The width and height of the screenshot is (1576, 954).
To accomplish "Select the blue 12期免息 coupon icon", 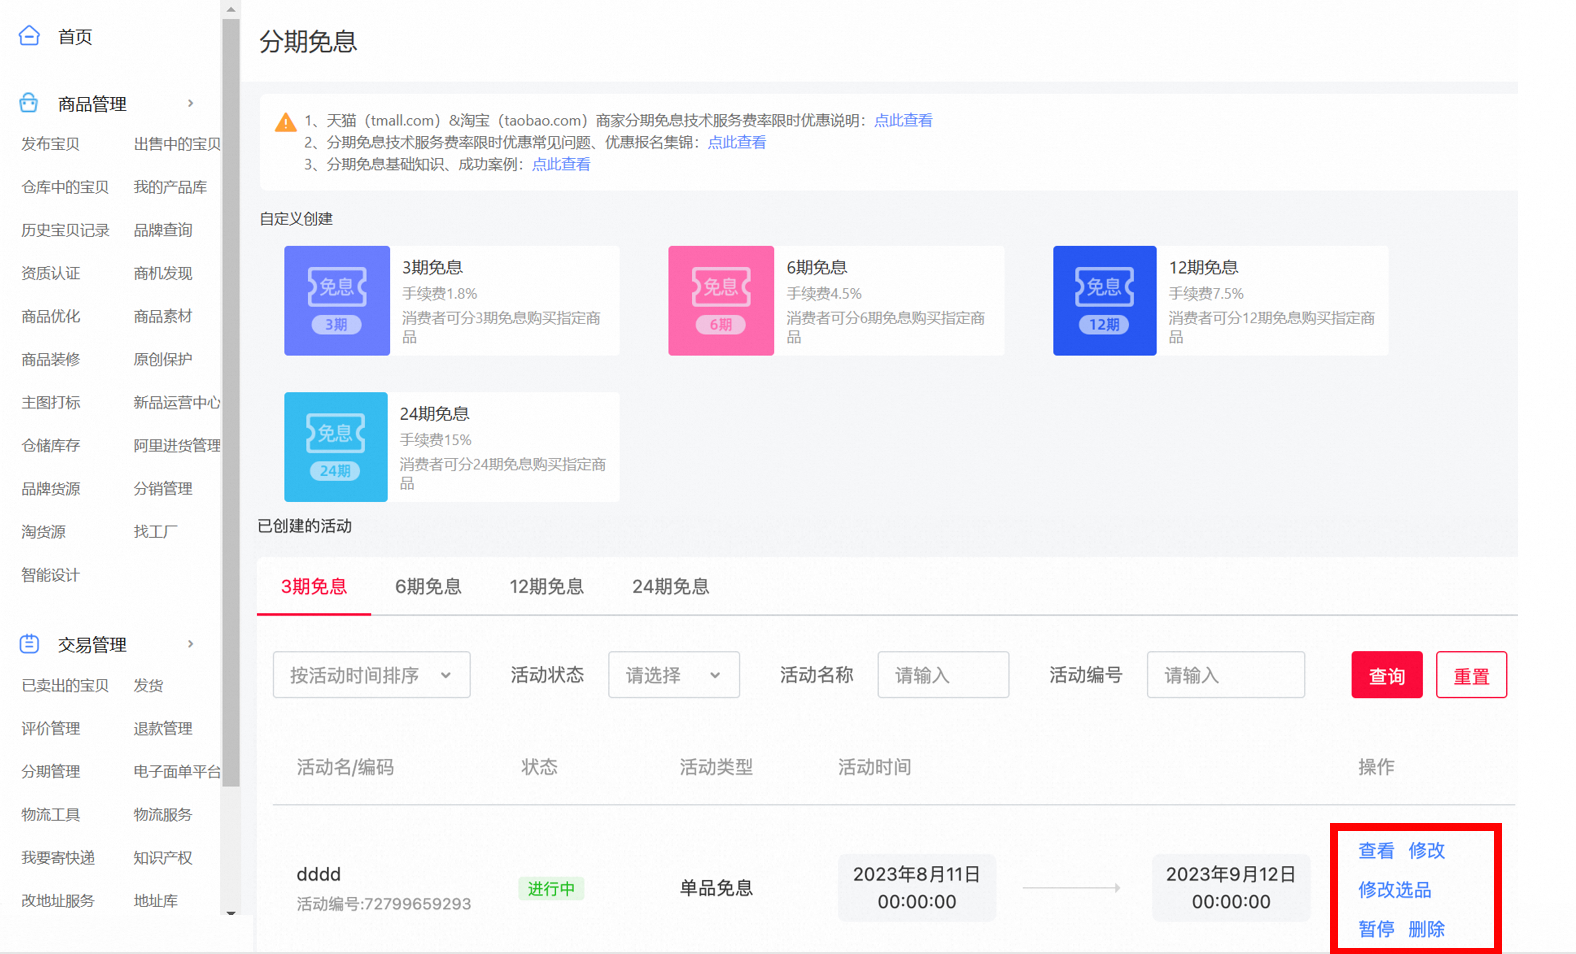I will point(1105,301).
